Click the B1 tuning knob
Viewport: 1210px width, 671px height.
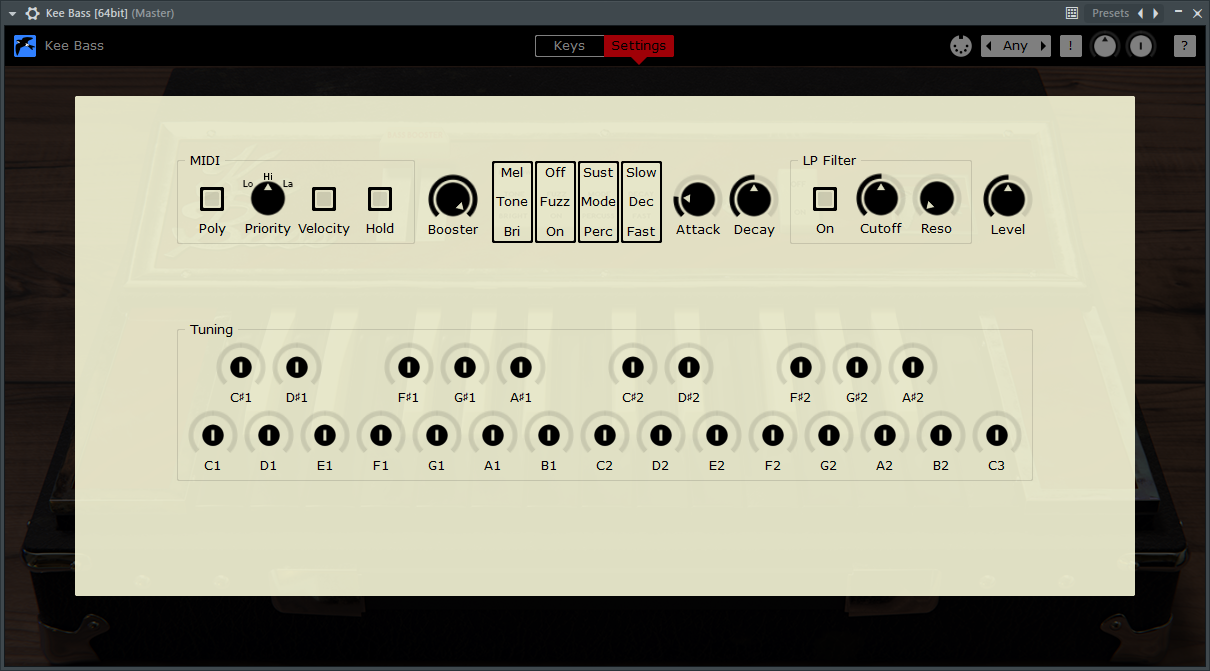pos(548,435)
